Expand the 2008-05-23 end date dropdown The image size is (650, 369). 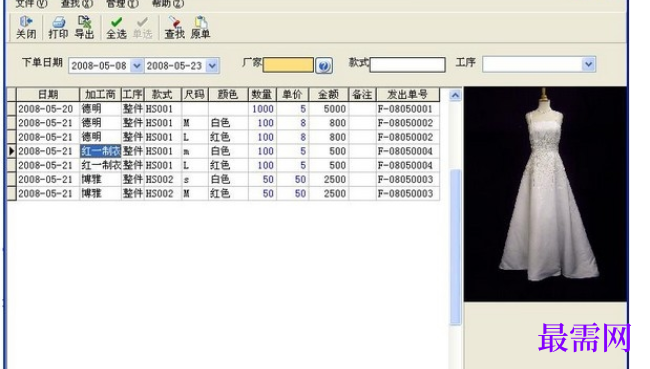click(212, 66)
